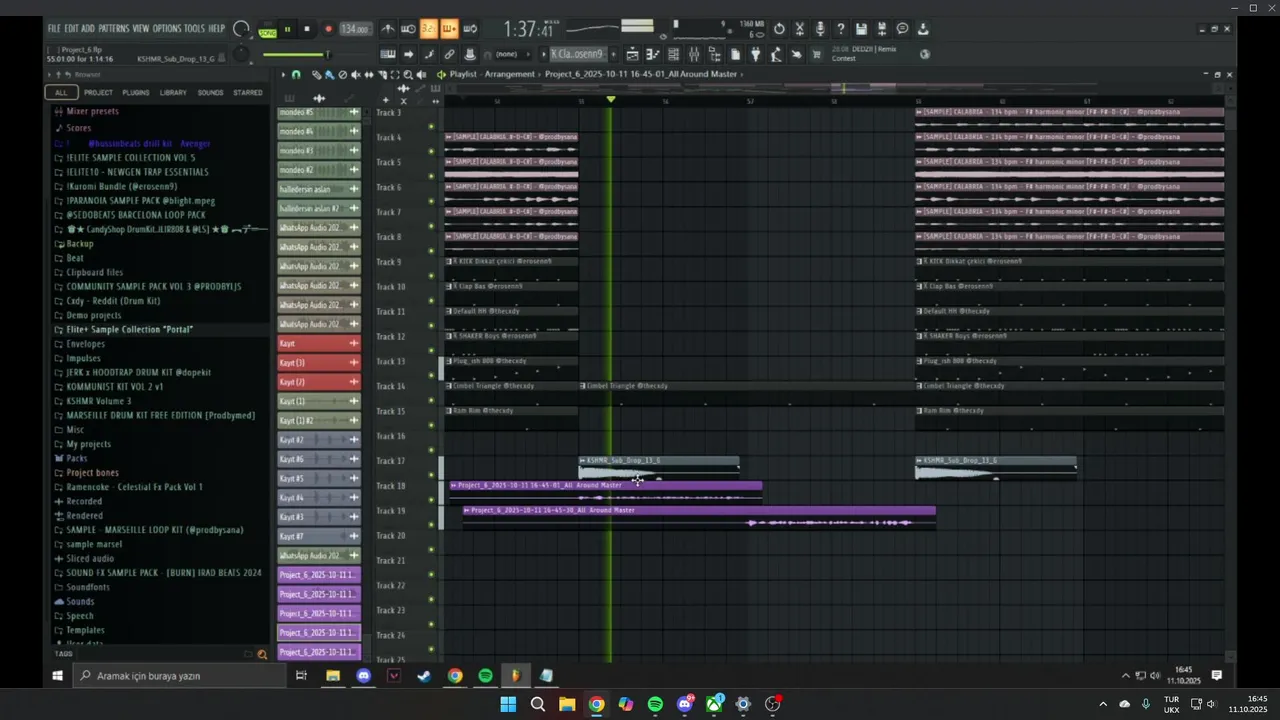Screen dimensions: 1280x720
Task: Toggle loop recording button
Action: click(x=470, y=29)
